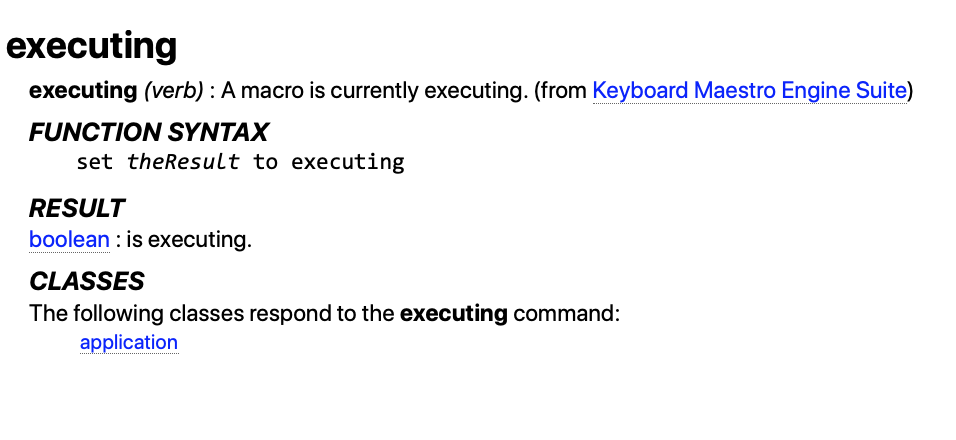Click "(from" text before the suite link
The image size is (956, 440).
click(561, 91)
